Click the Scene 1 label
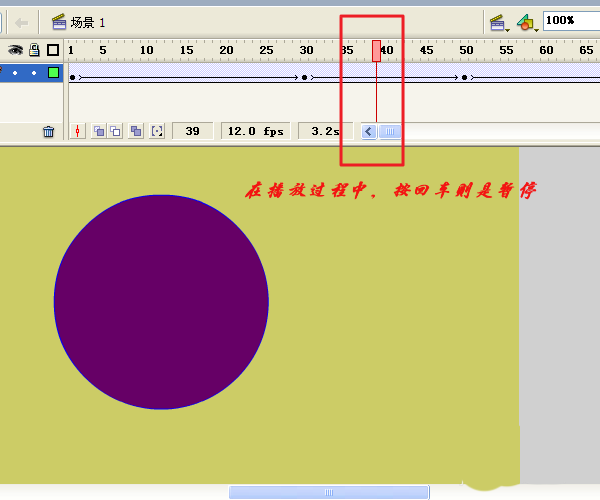Viewport: 600px width, 500px height. [88, 23]
